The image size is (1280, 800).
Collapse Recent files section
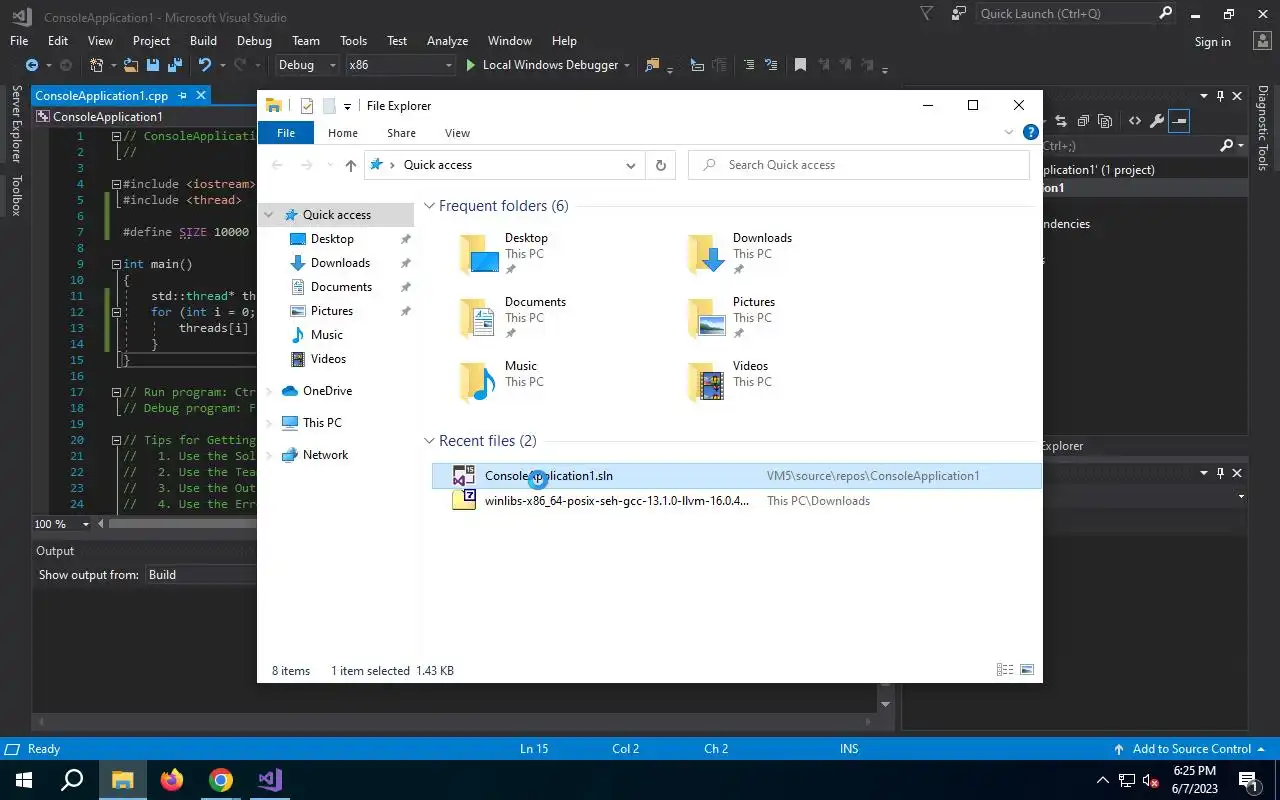[429, 441]
